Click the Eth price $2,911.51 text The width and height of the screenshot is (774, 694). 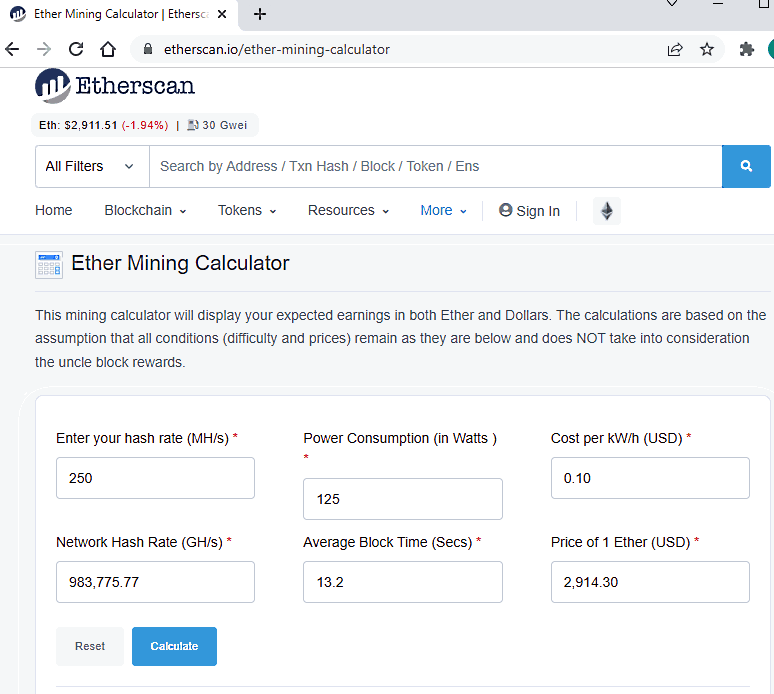(x=78, y=125)
